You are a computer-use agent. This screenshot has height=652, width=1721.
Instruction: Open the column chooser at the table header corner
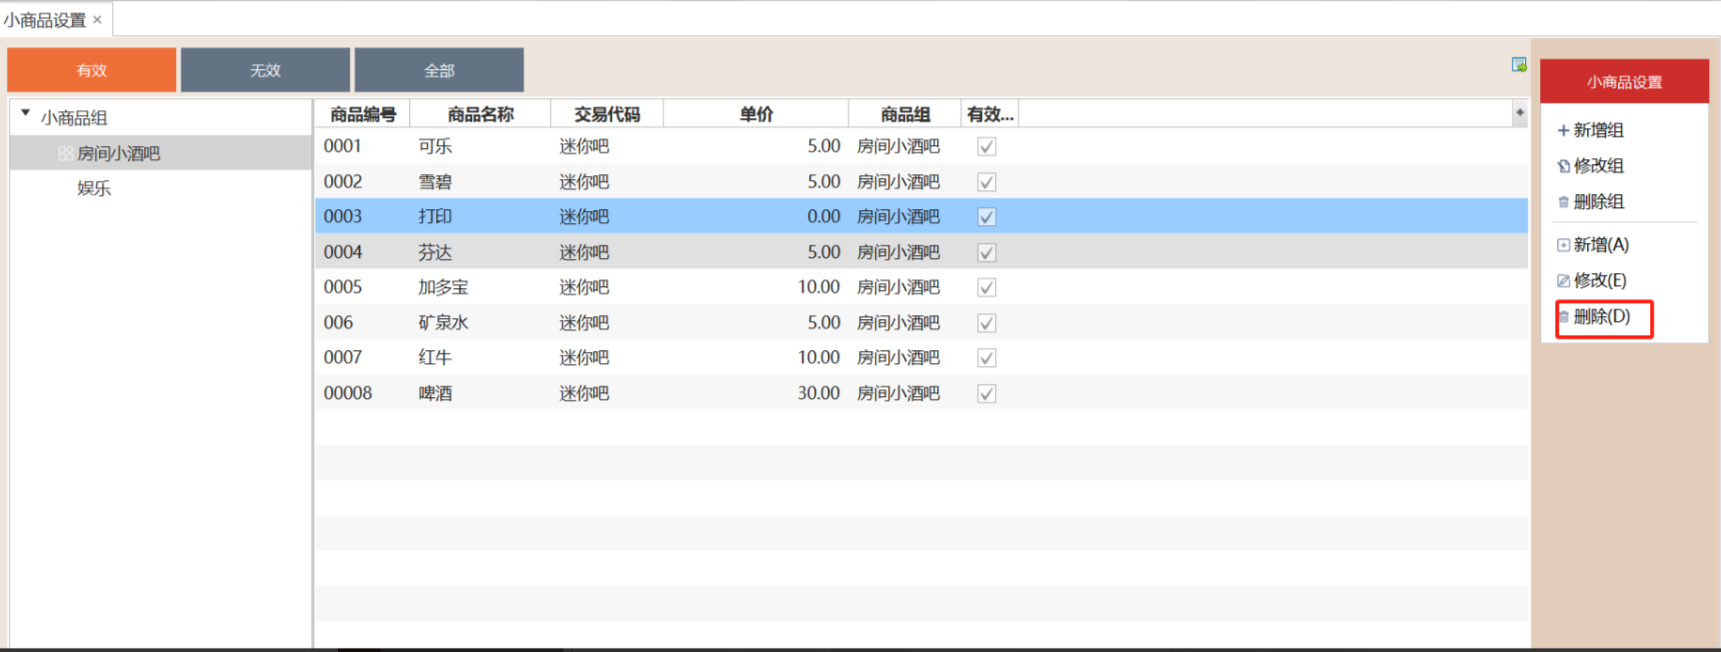click(x=1519, y=113)
